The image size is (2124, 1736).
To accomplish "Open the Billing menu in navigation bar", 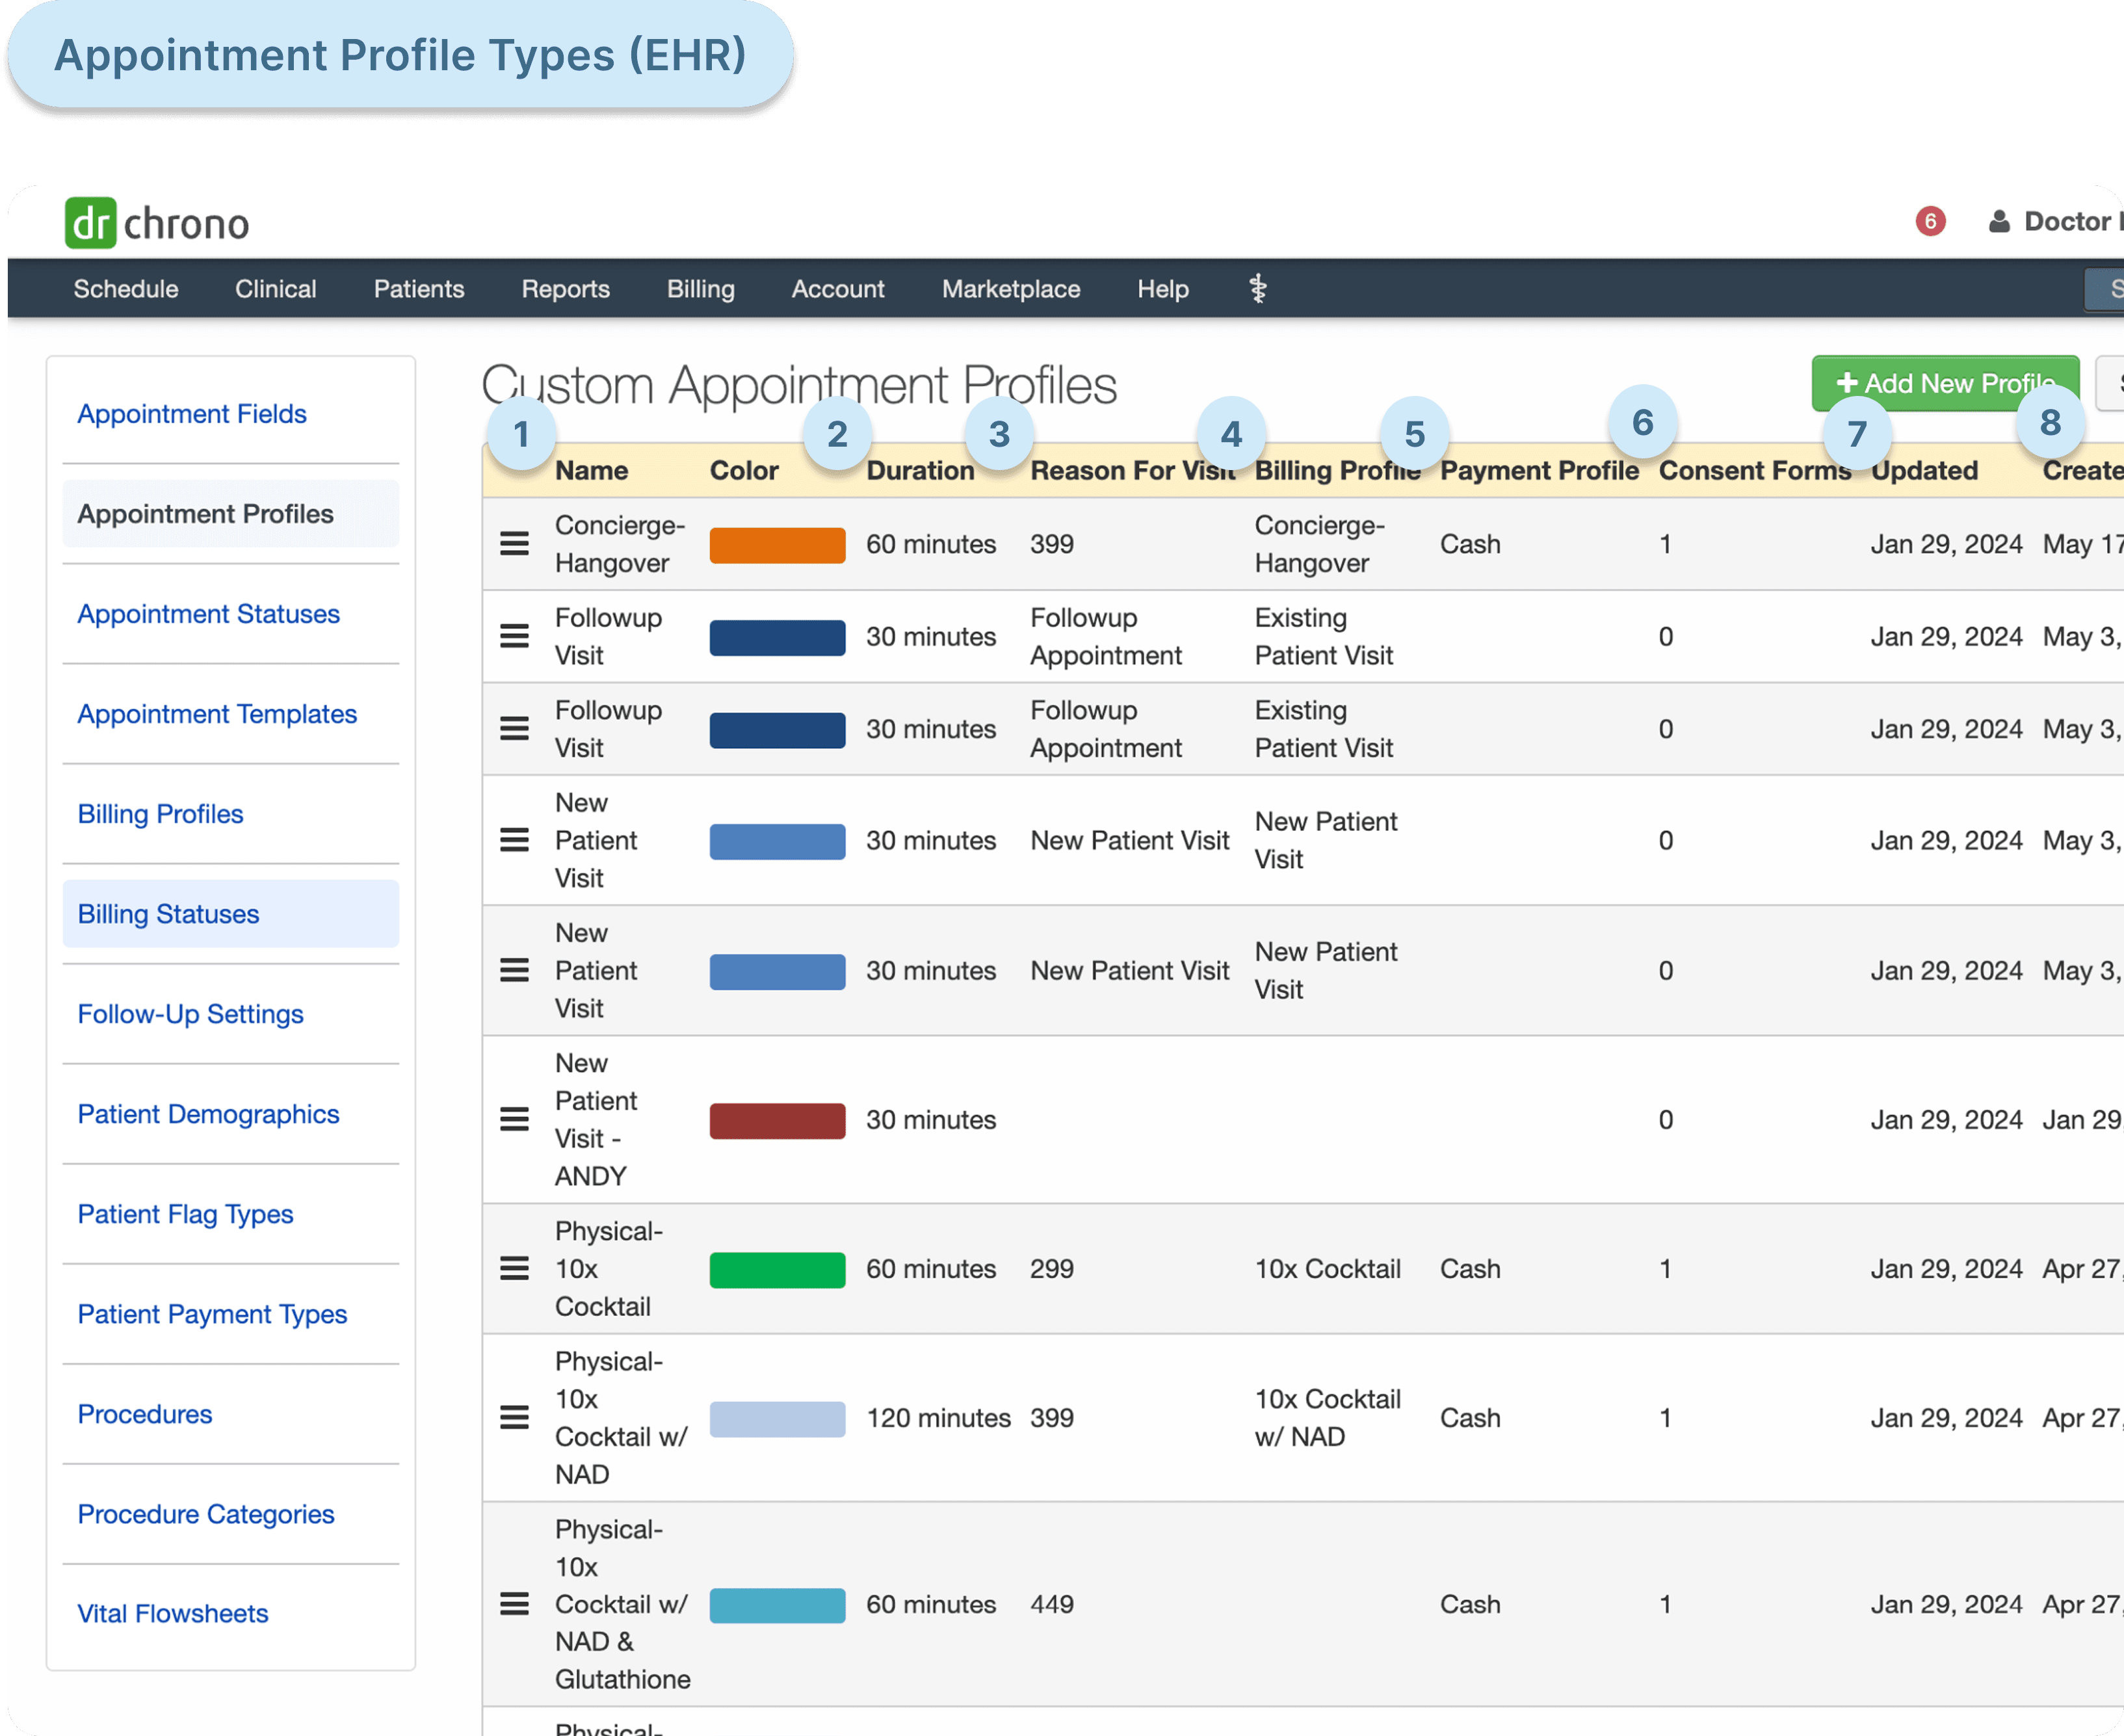I will tap(700, 289).
